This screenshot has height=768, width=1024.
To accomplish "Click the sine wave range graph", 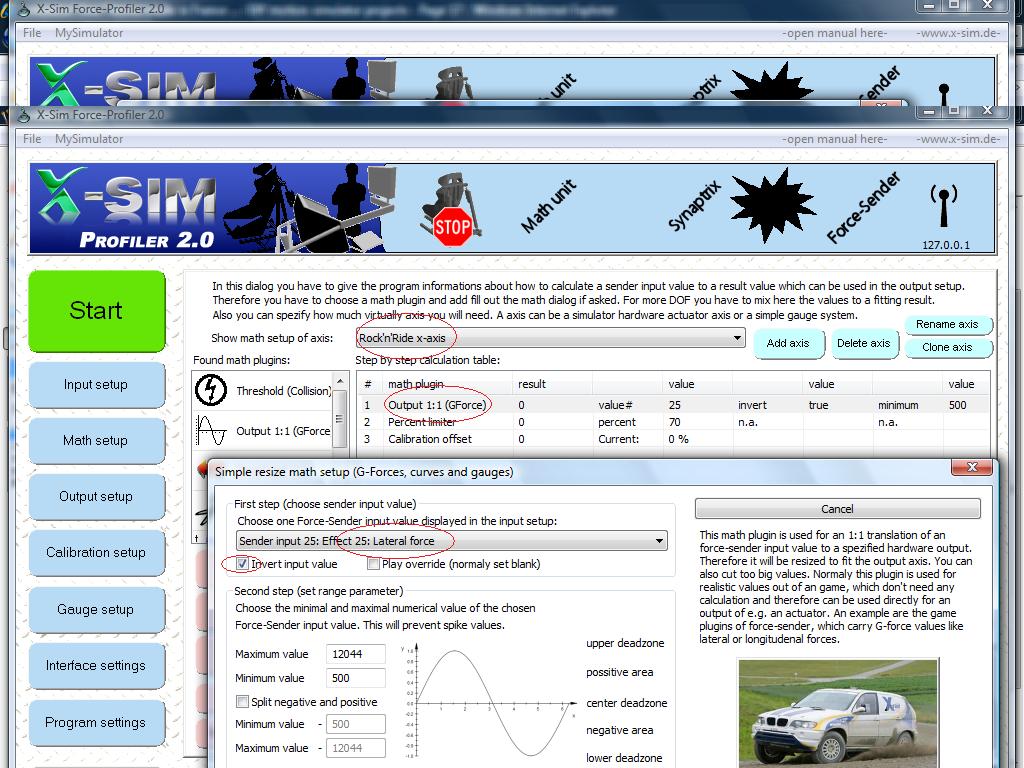I will (490, 702).
